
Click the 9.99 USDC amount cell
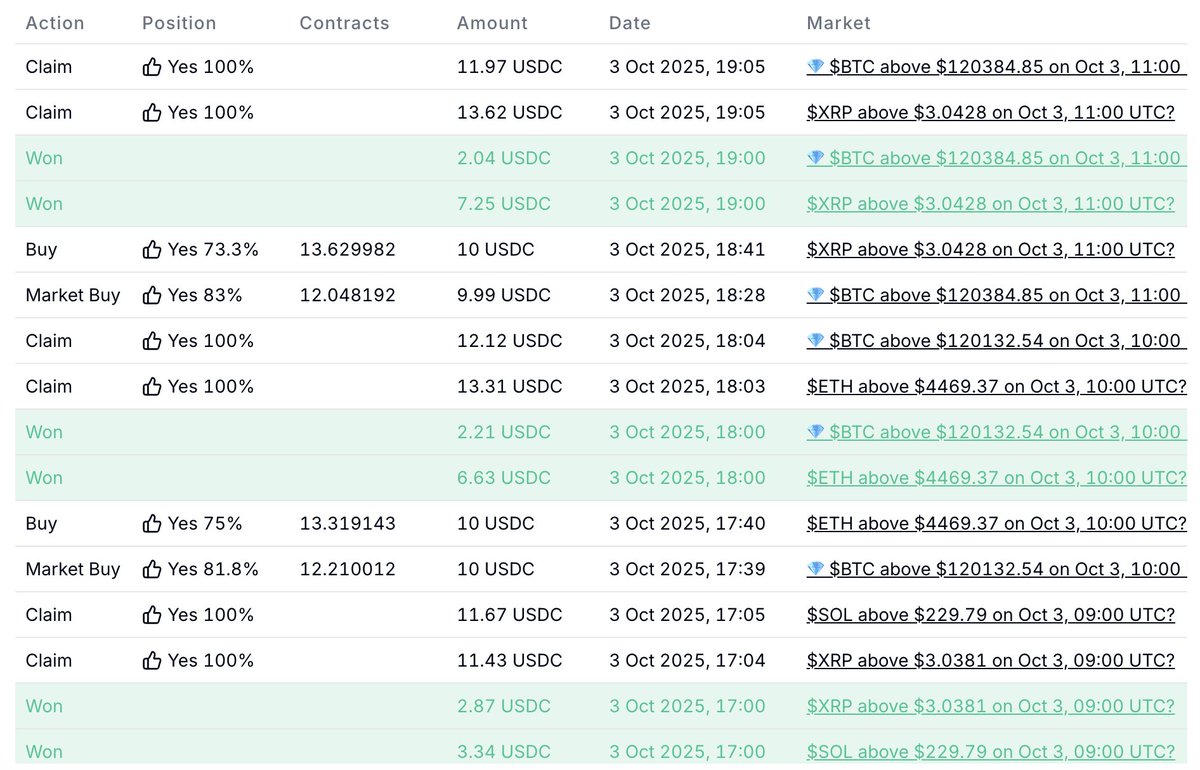point(504,295)
